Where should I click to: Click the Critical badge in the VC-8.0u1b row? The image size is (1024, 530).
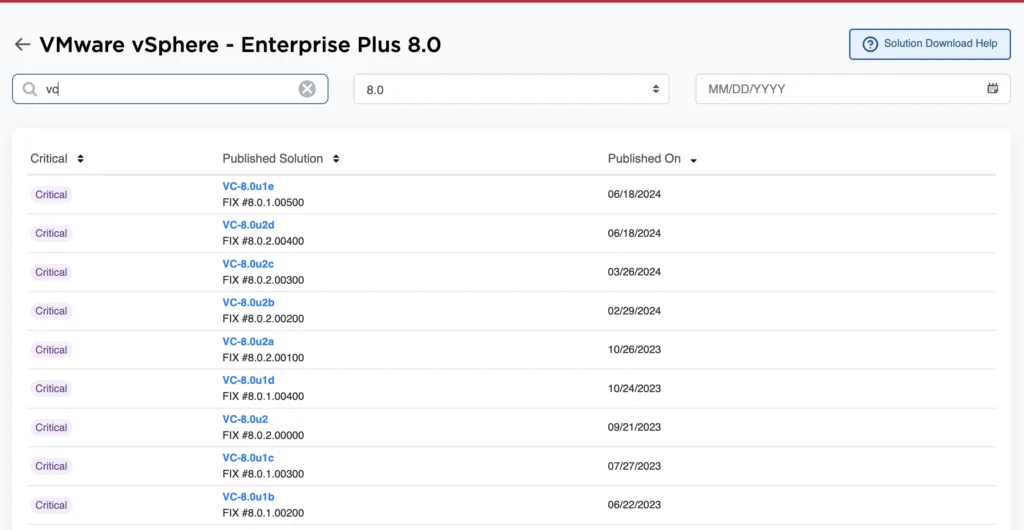click(x=51, y=505)
